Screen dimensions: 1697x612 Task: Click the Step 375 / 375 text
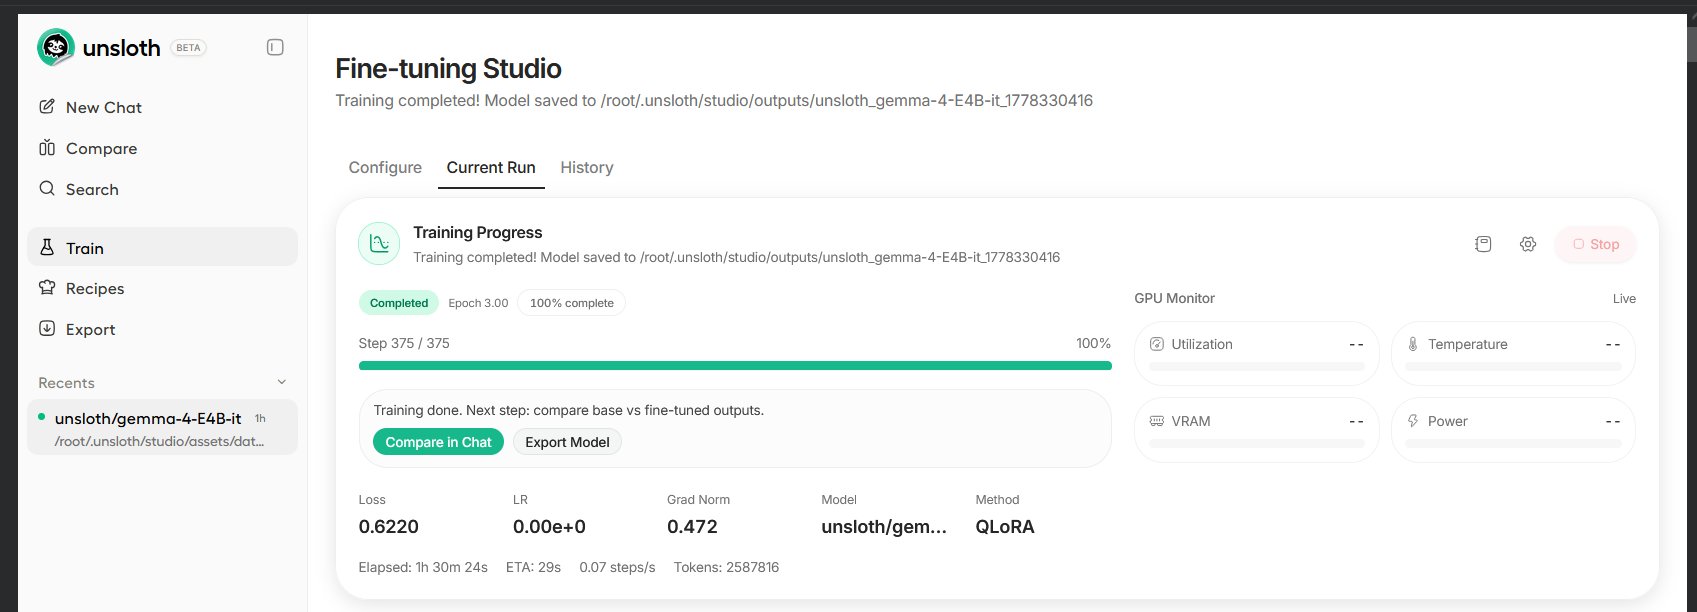pyautogui.click(x=404, y=343)
